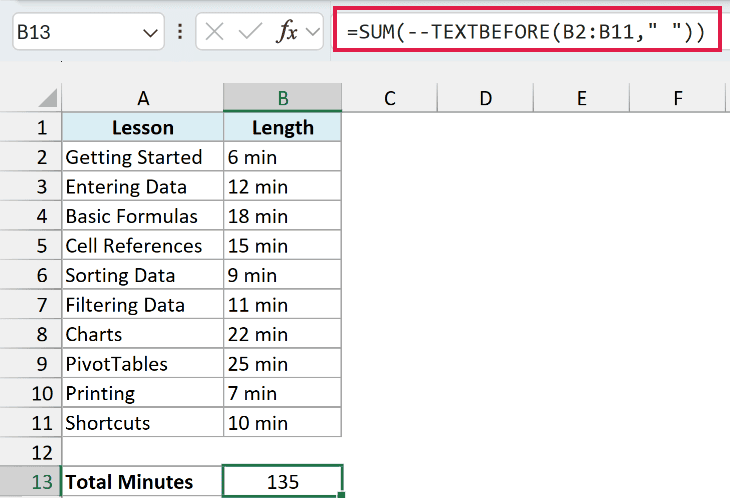Image resolution: width=730 pixels, height=498 pixels.
Task: Select row 11 header
Action: point(31,423)
